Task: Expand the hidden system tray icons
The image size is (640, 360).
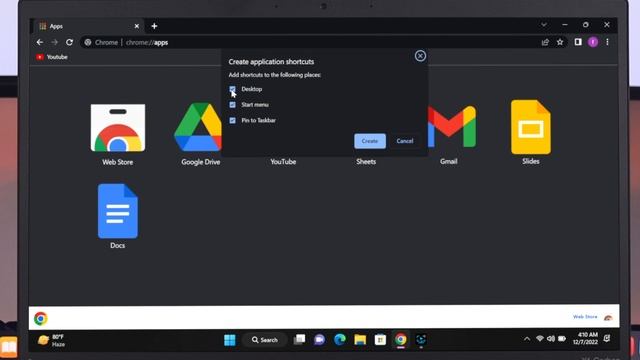Action: pyautogui.click(x=527, y=339)
